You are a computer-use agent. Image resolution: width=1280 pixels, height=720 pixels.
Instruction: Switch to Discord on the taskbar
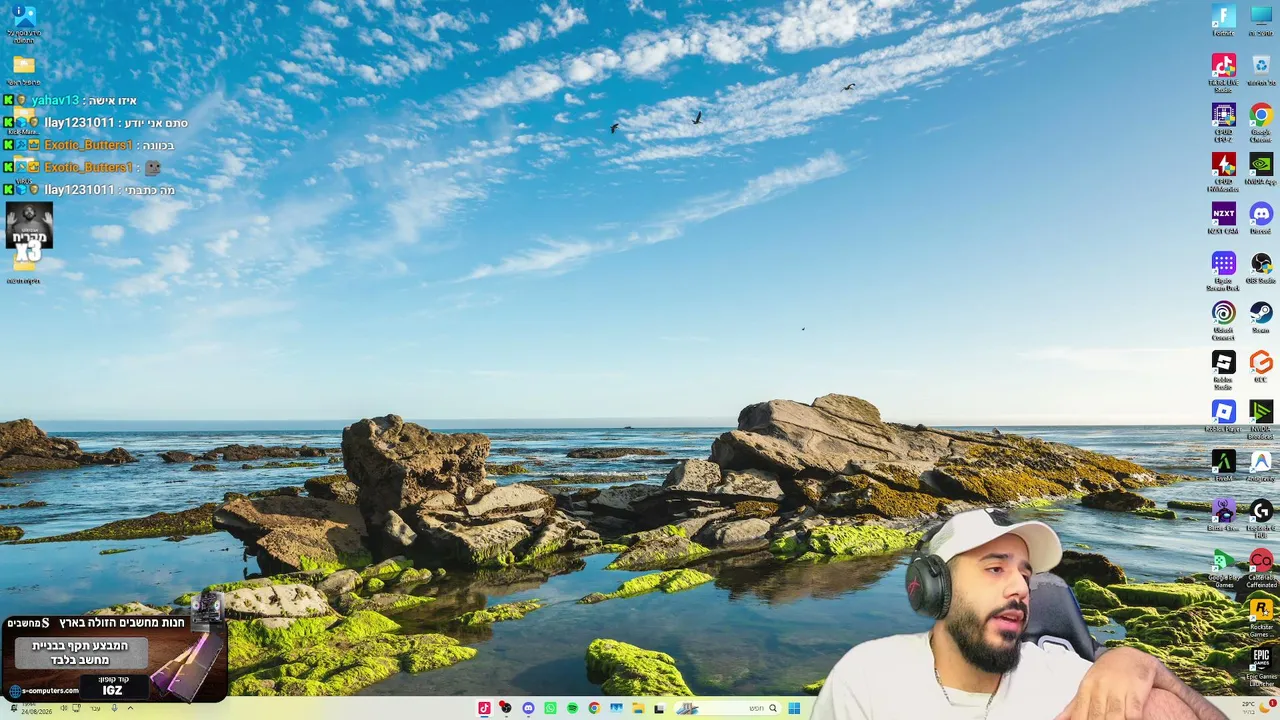[528, 708]
